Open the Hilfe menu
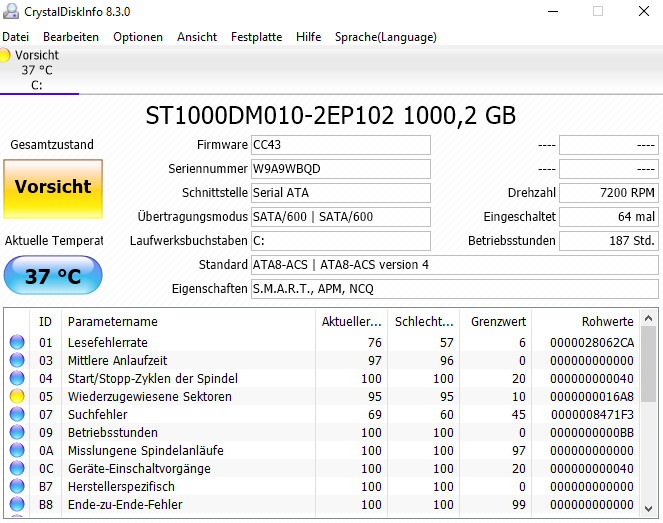The width and height of the screenshot is (663, 523). [308, 37]
